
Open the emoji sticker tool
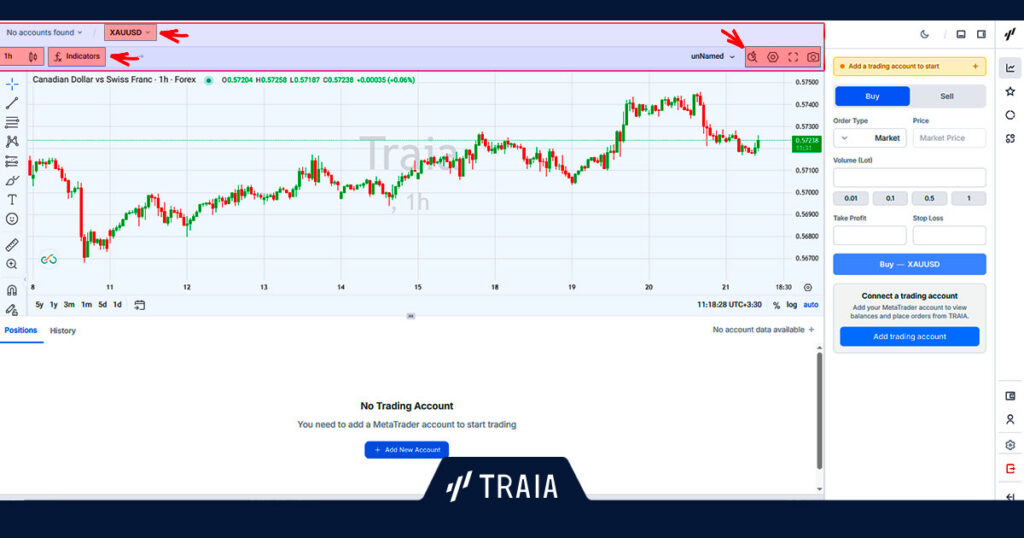[x=12, y=219]
